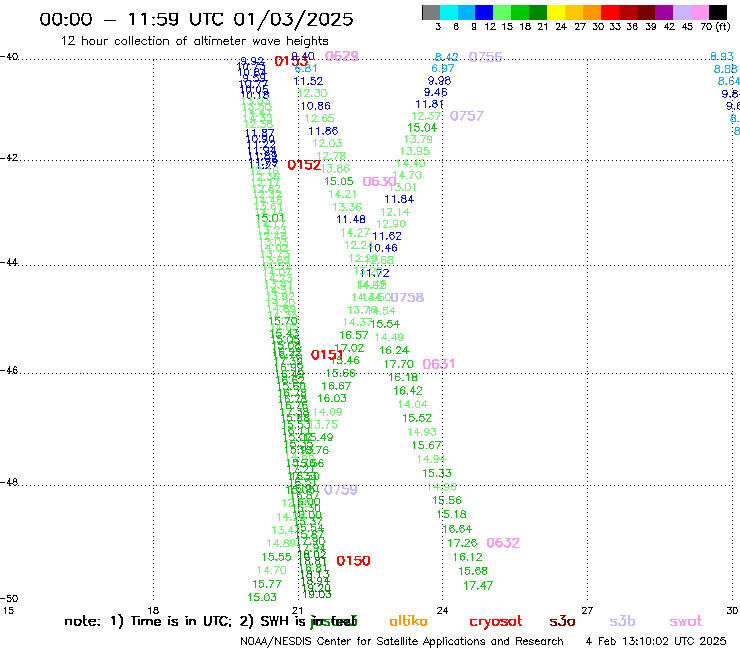Screen dimensions: 740x650
Task: Click the 11.48 blue wave value
Action: (351, 219)
